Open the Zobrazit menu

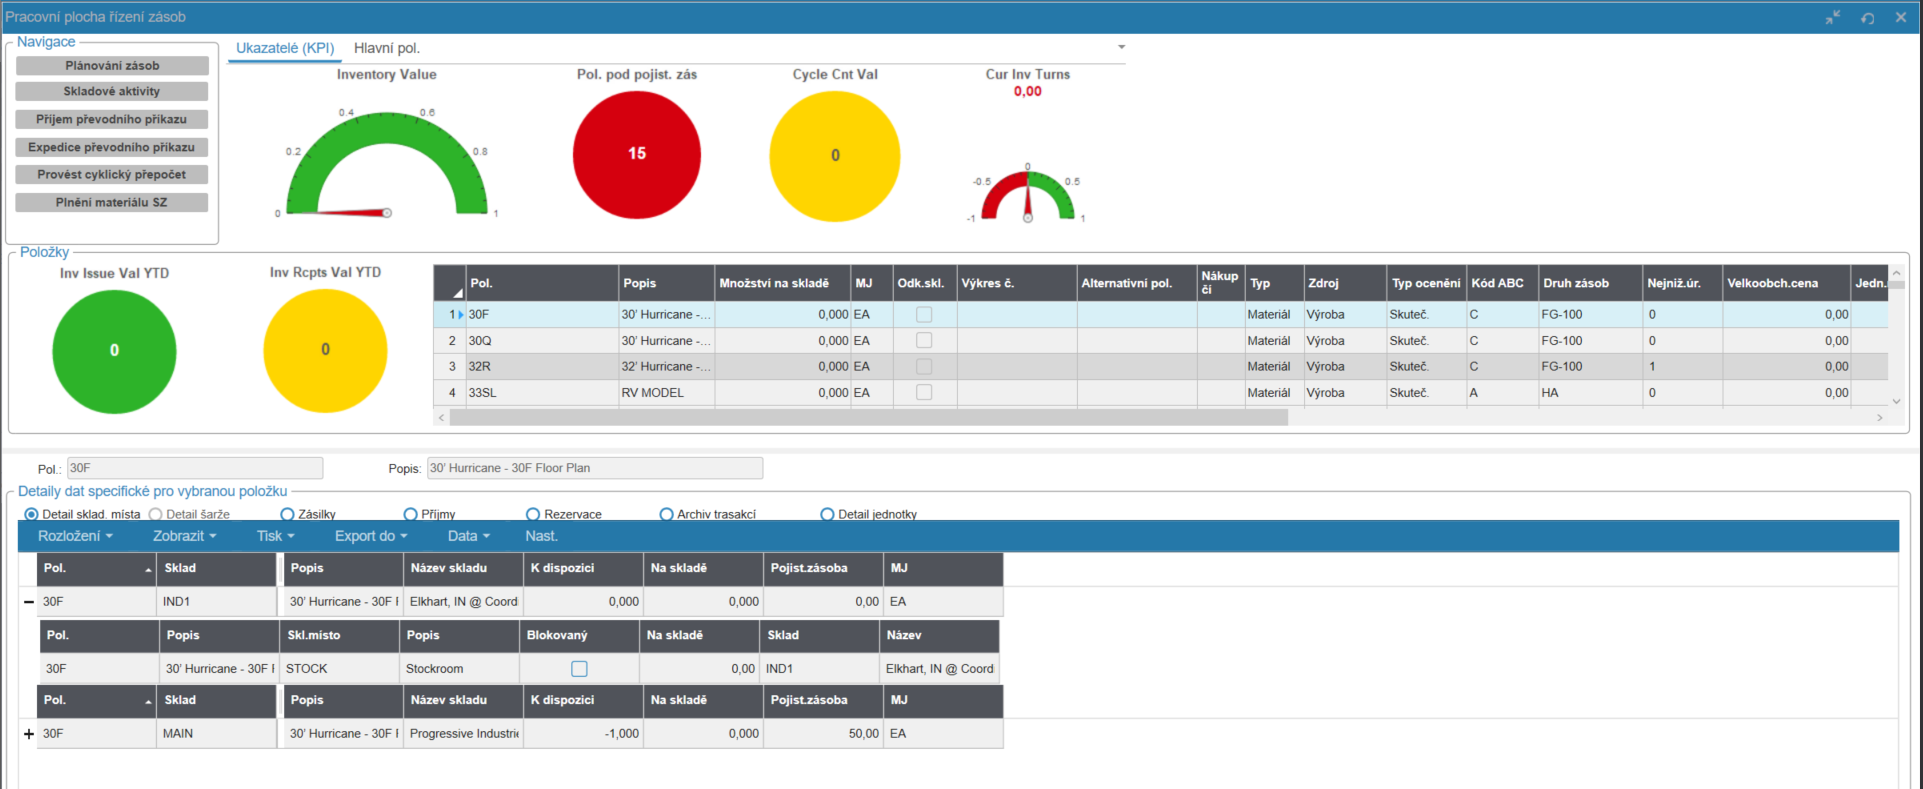[184, 536]
